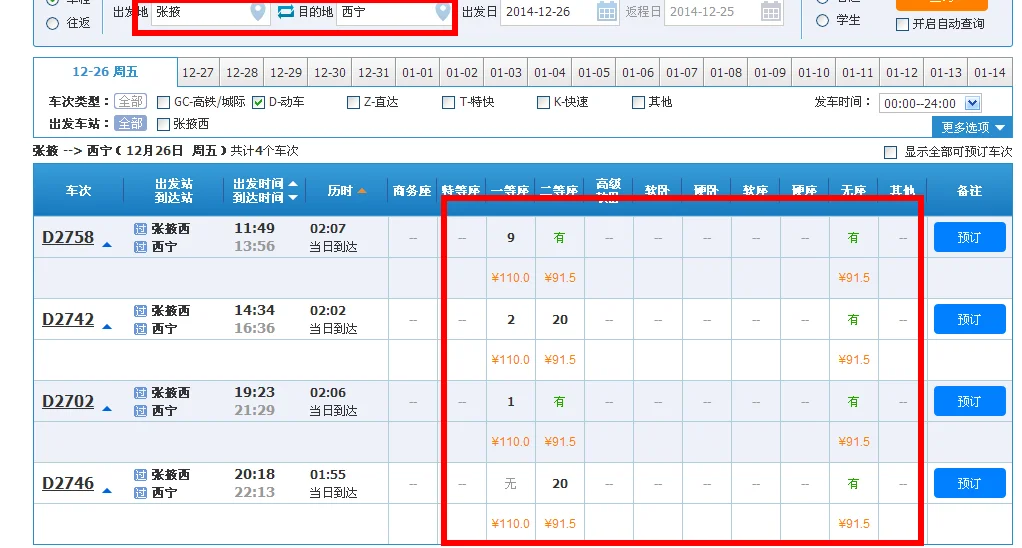Select 全部 for 出发车站
This screenshot has width=1022, height=548.
[130, 124]
